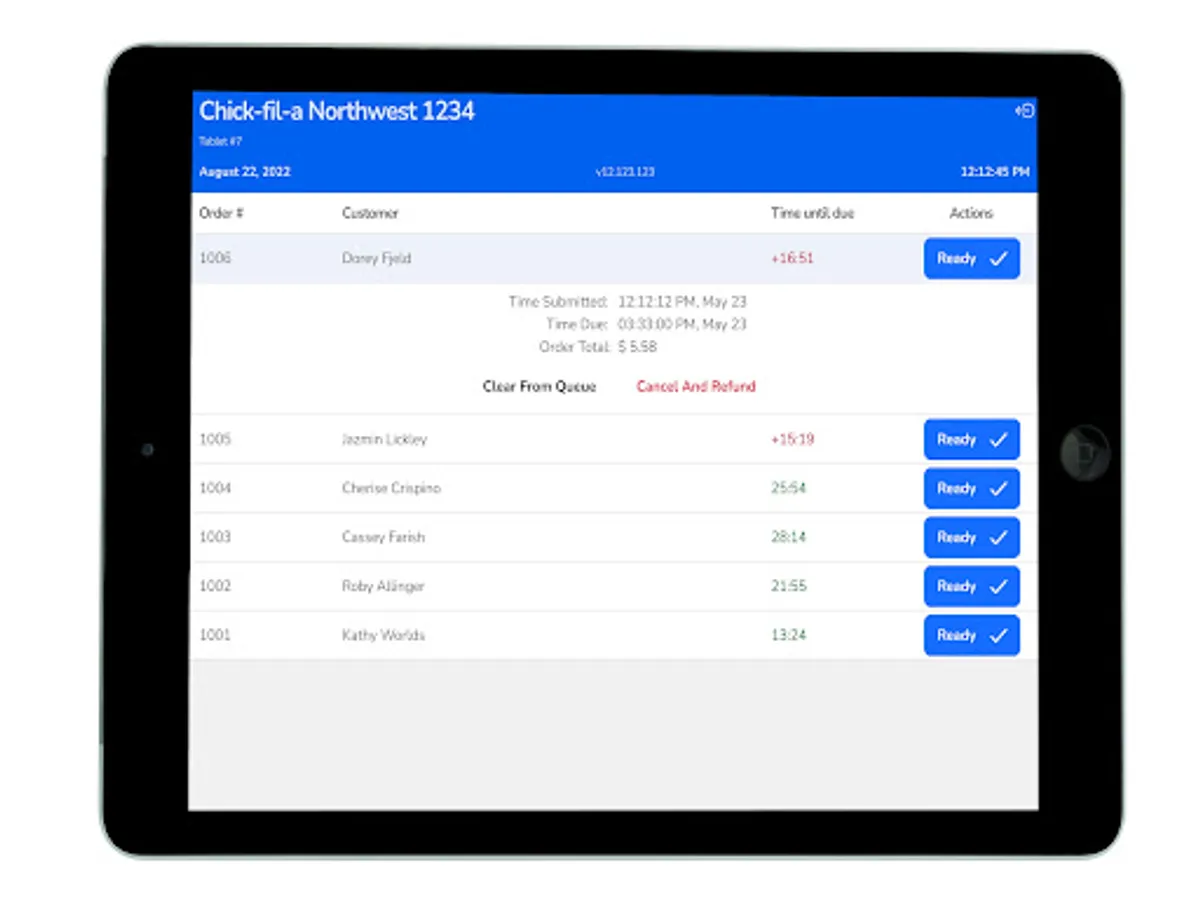This screenshot has height=900, width=1200.
Task: Click the Customer column header
Action: pyautogui.click(x=370, y=213)
